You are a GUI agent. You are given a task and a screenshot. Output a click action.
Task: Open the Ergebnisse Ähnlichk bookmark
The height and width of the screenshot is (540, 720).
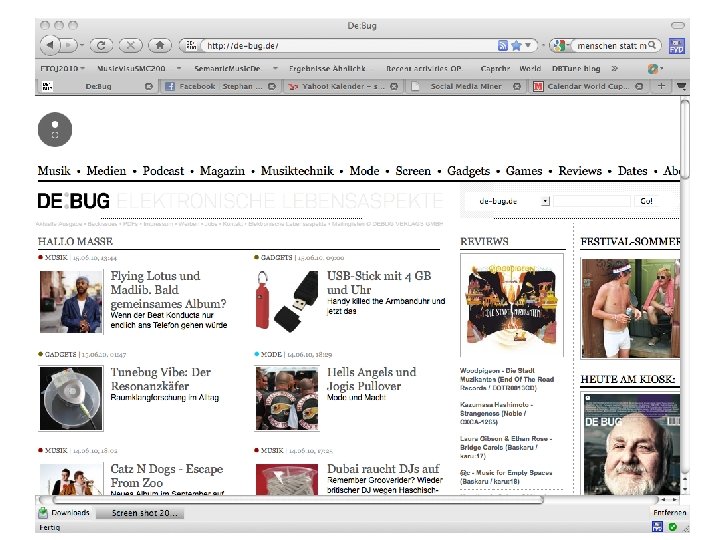[327, 69]
